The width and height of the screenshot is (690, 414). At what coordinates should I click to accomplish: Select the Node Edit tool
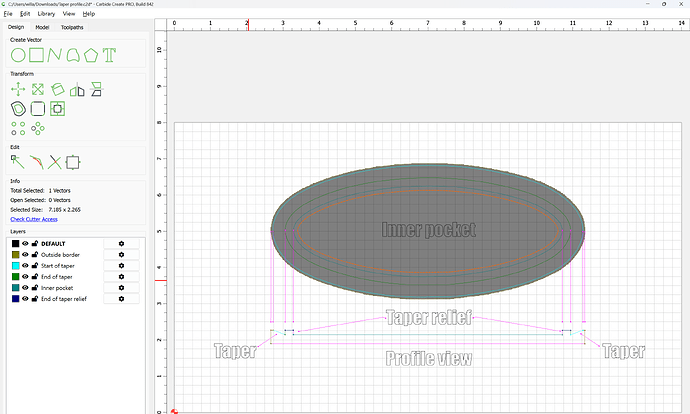18,161
